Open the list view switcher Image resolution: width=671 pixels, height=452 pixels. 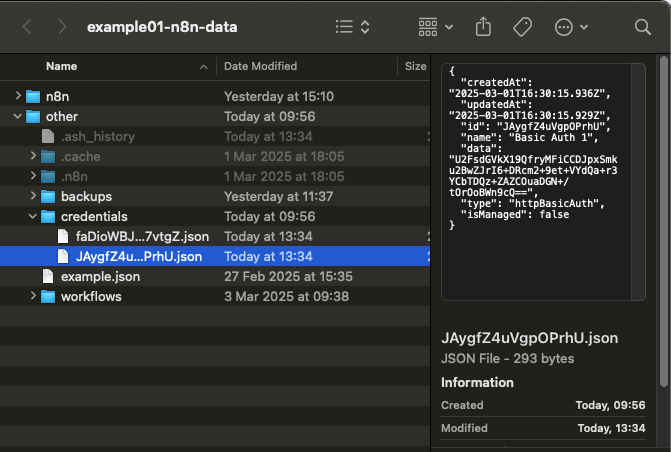352,27
